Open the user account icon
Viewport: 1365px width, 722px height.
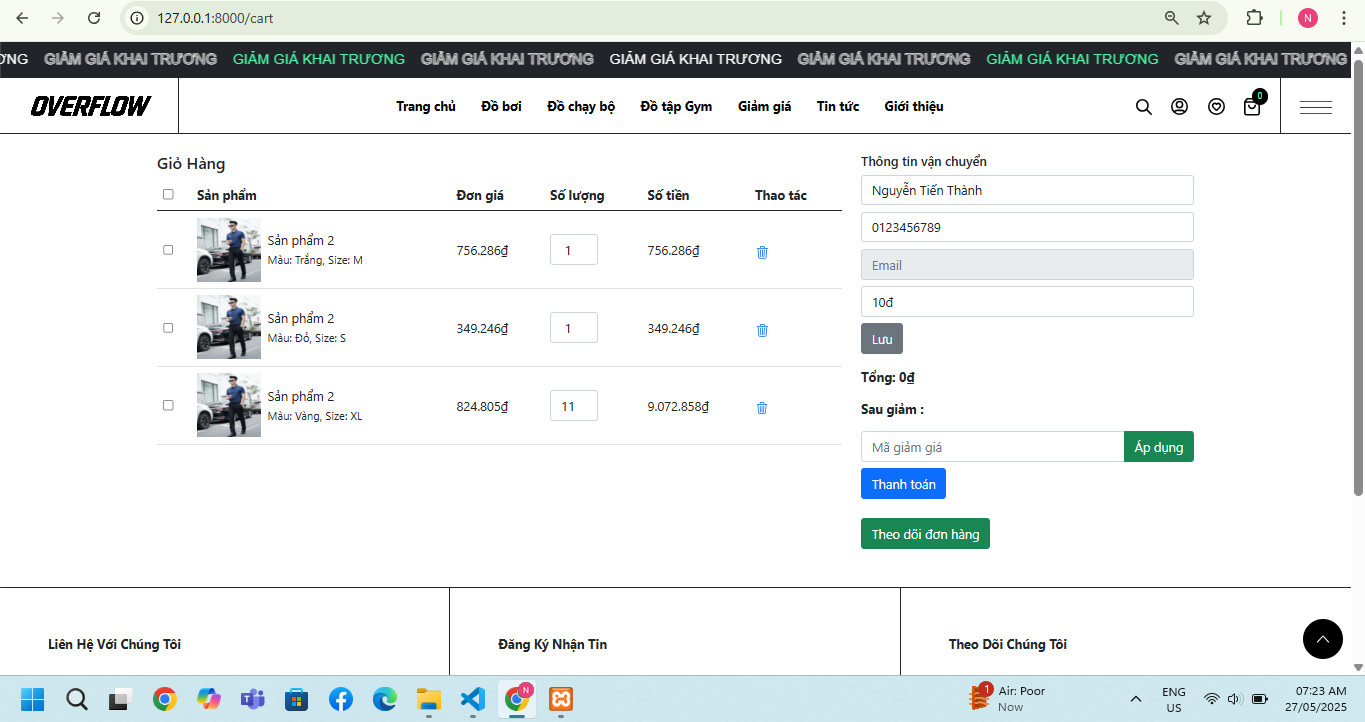tap(1179, 107)
